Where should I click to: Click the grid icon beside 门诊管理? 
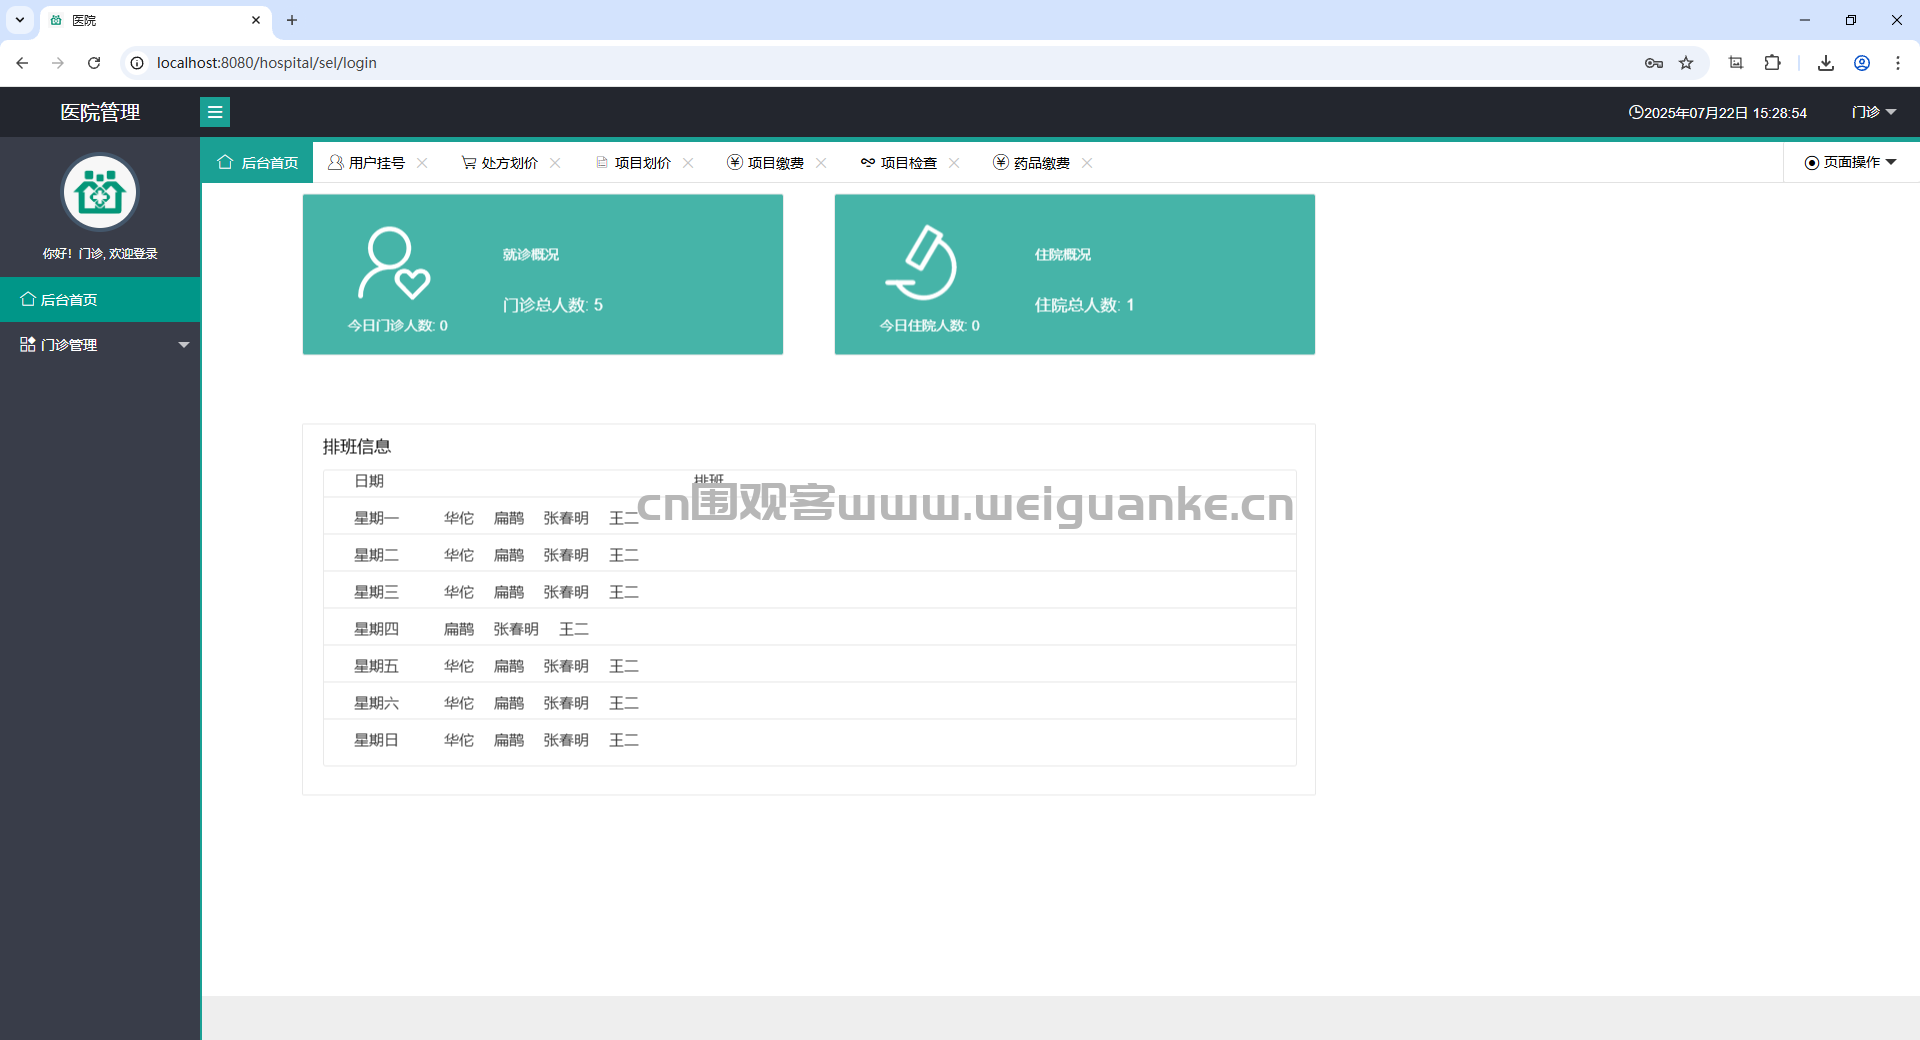point(28,344)
